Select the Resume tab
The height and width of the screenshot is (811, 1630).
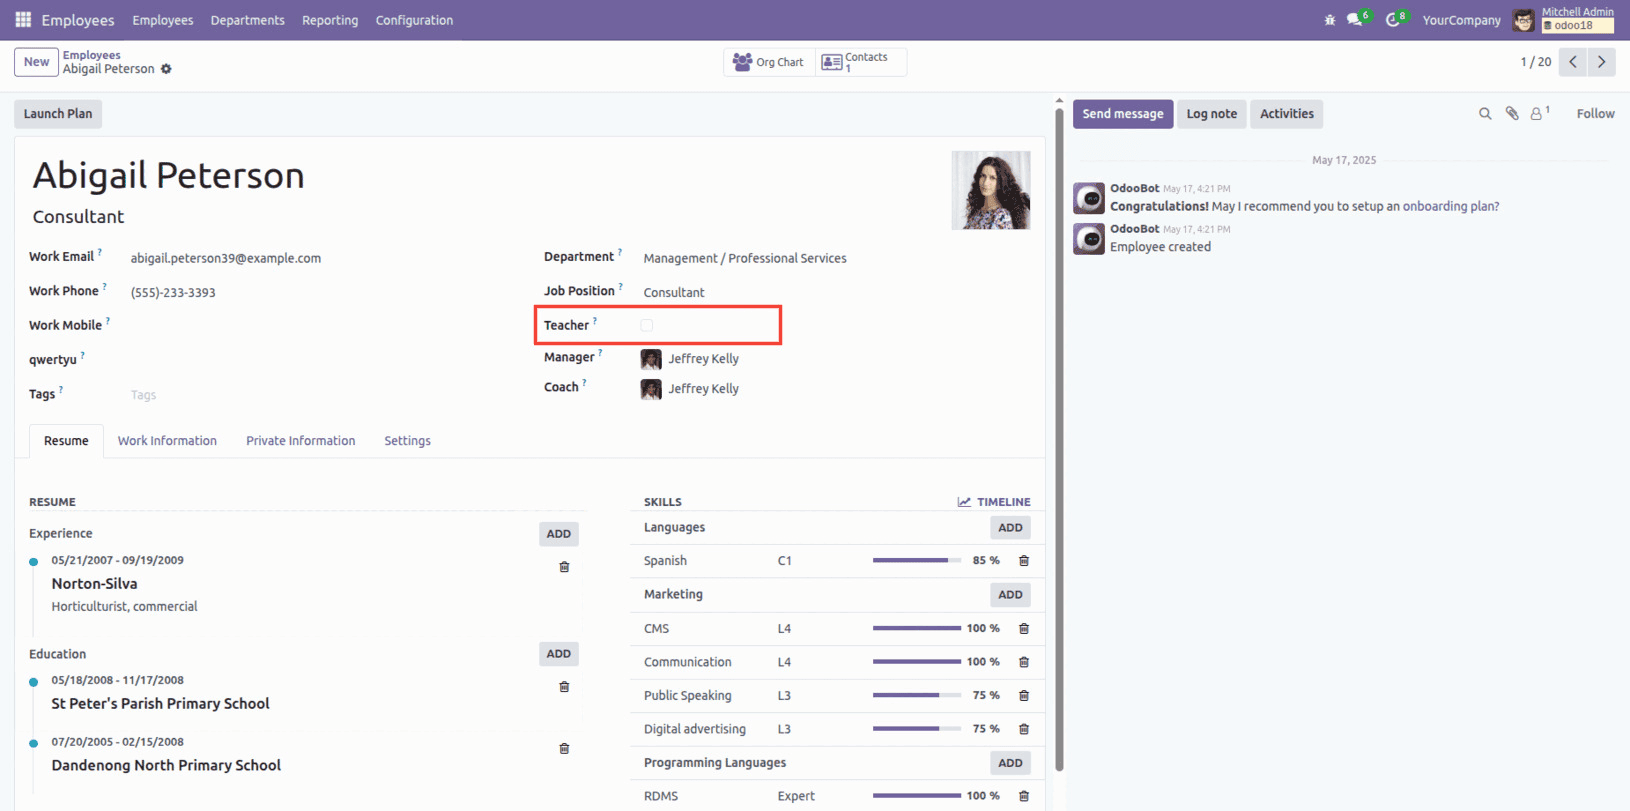point(66,441)
